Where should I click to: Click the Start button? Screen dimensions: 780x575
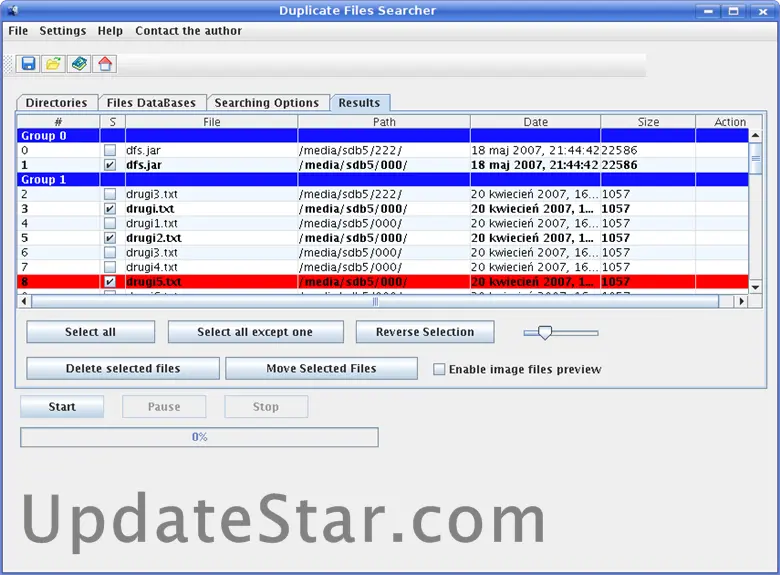(x=62, y=407)
